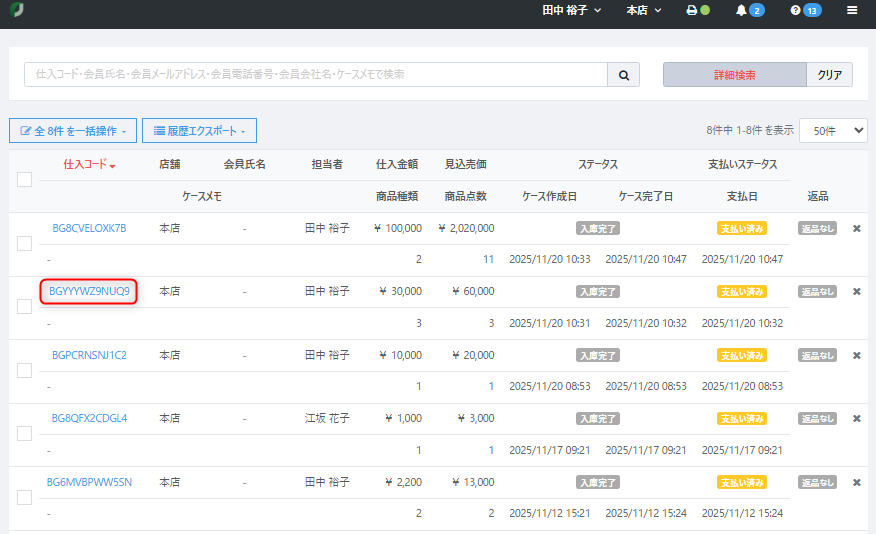Open the 全8件を一括操作 bulk menu
The width and height of the screenshot is (876, 534).
tap(72, 131)
